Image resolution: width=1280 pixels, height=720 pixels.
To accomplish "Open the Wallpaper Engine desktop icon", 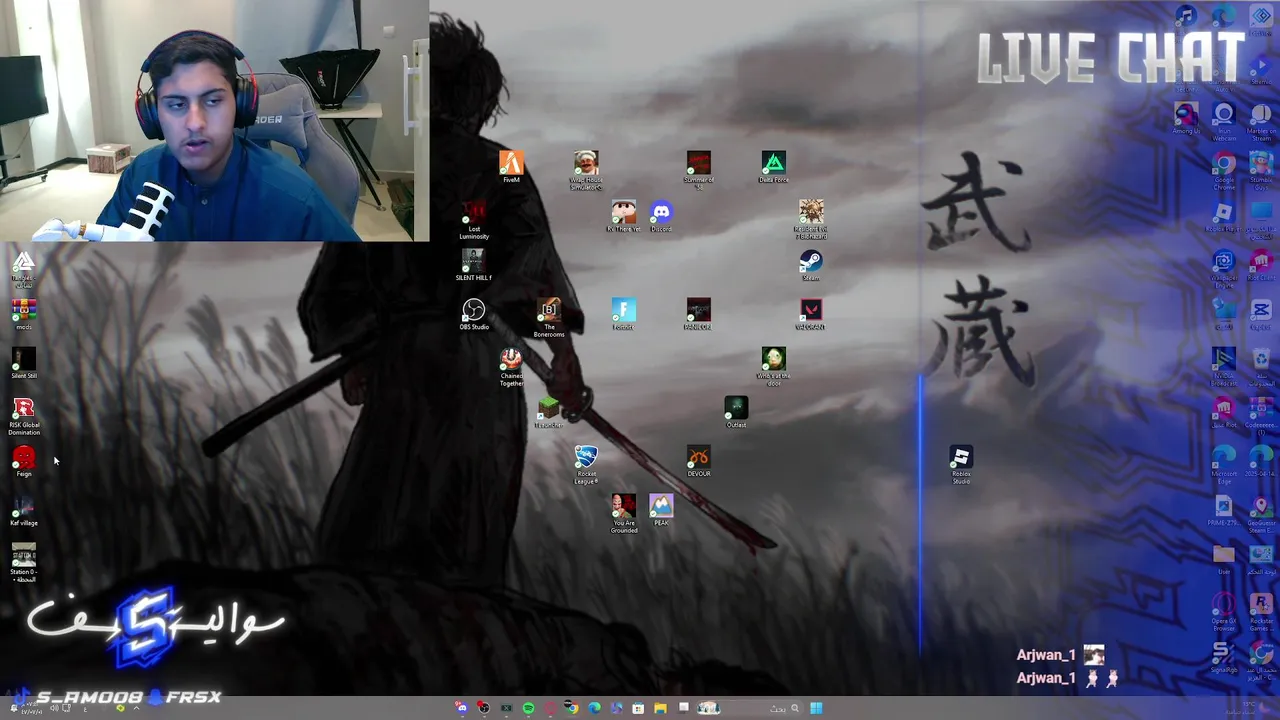I will point(1224,267).
